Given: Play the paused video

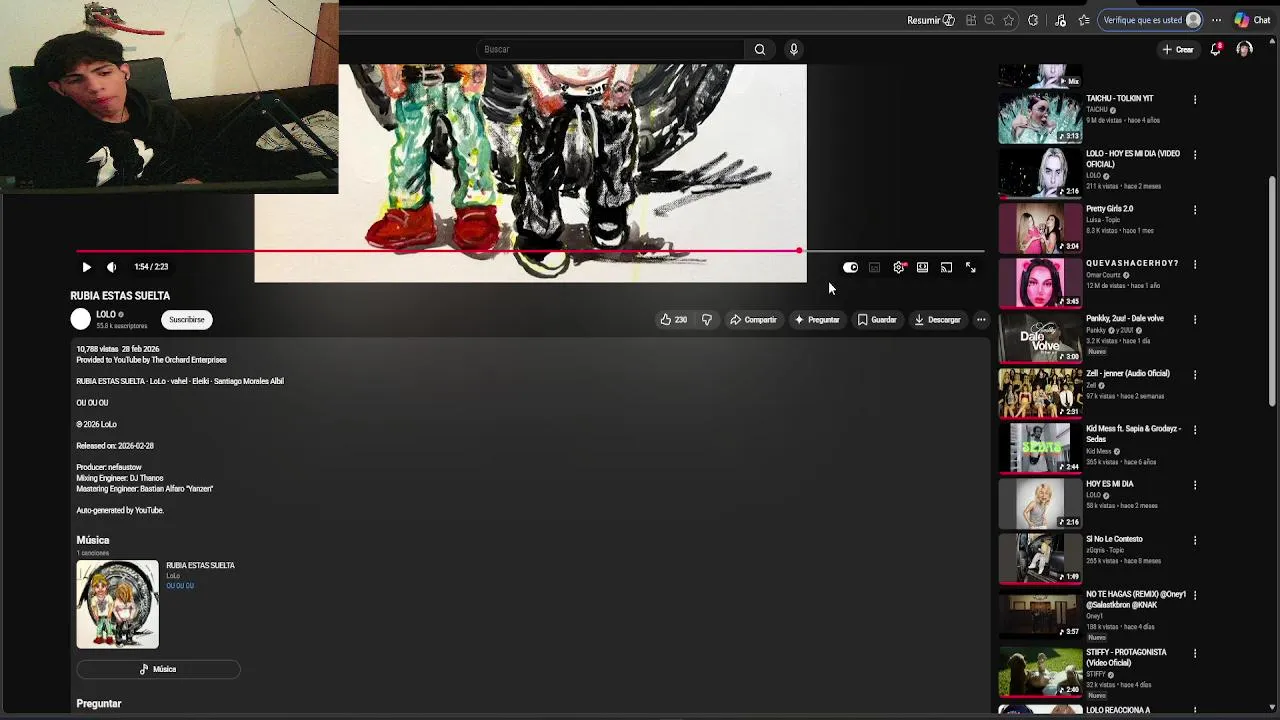Looking at the screenshot, I should pos(86,267).
